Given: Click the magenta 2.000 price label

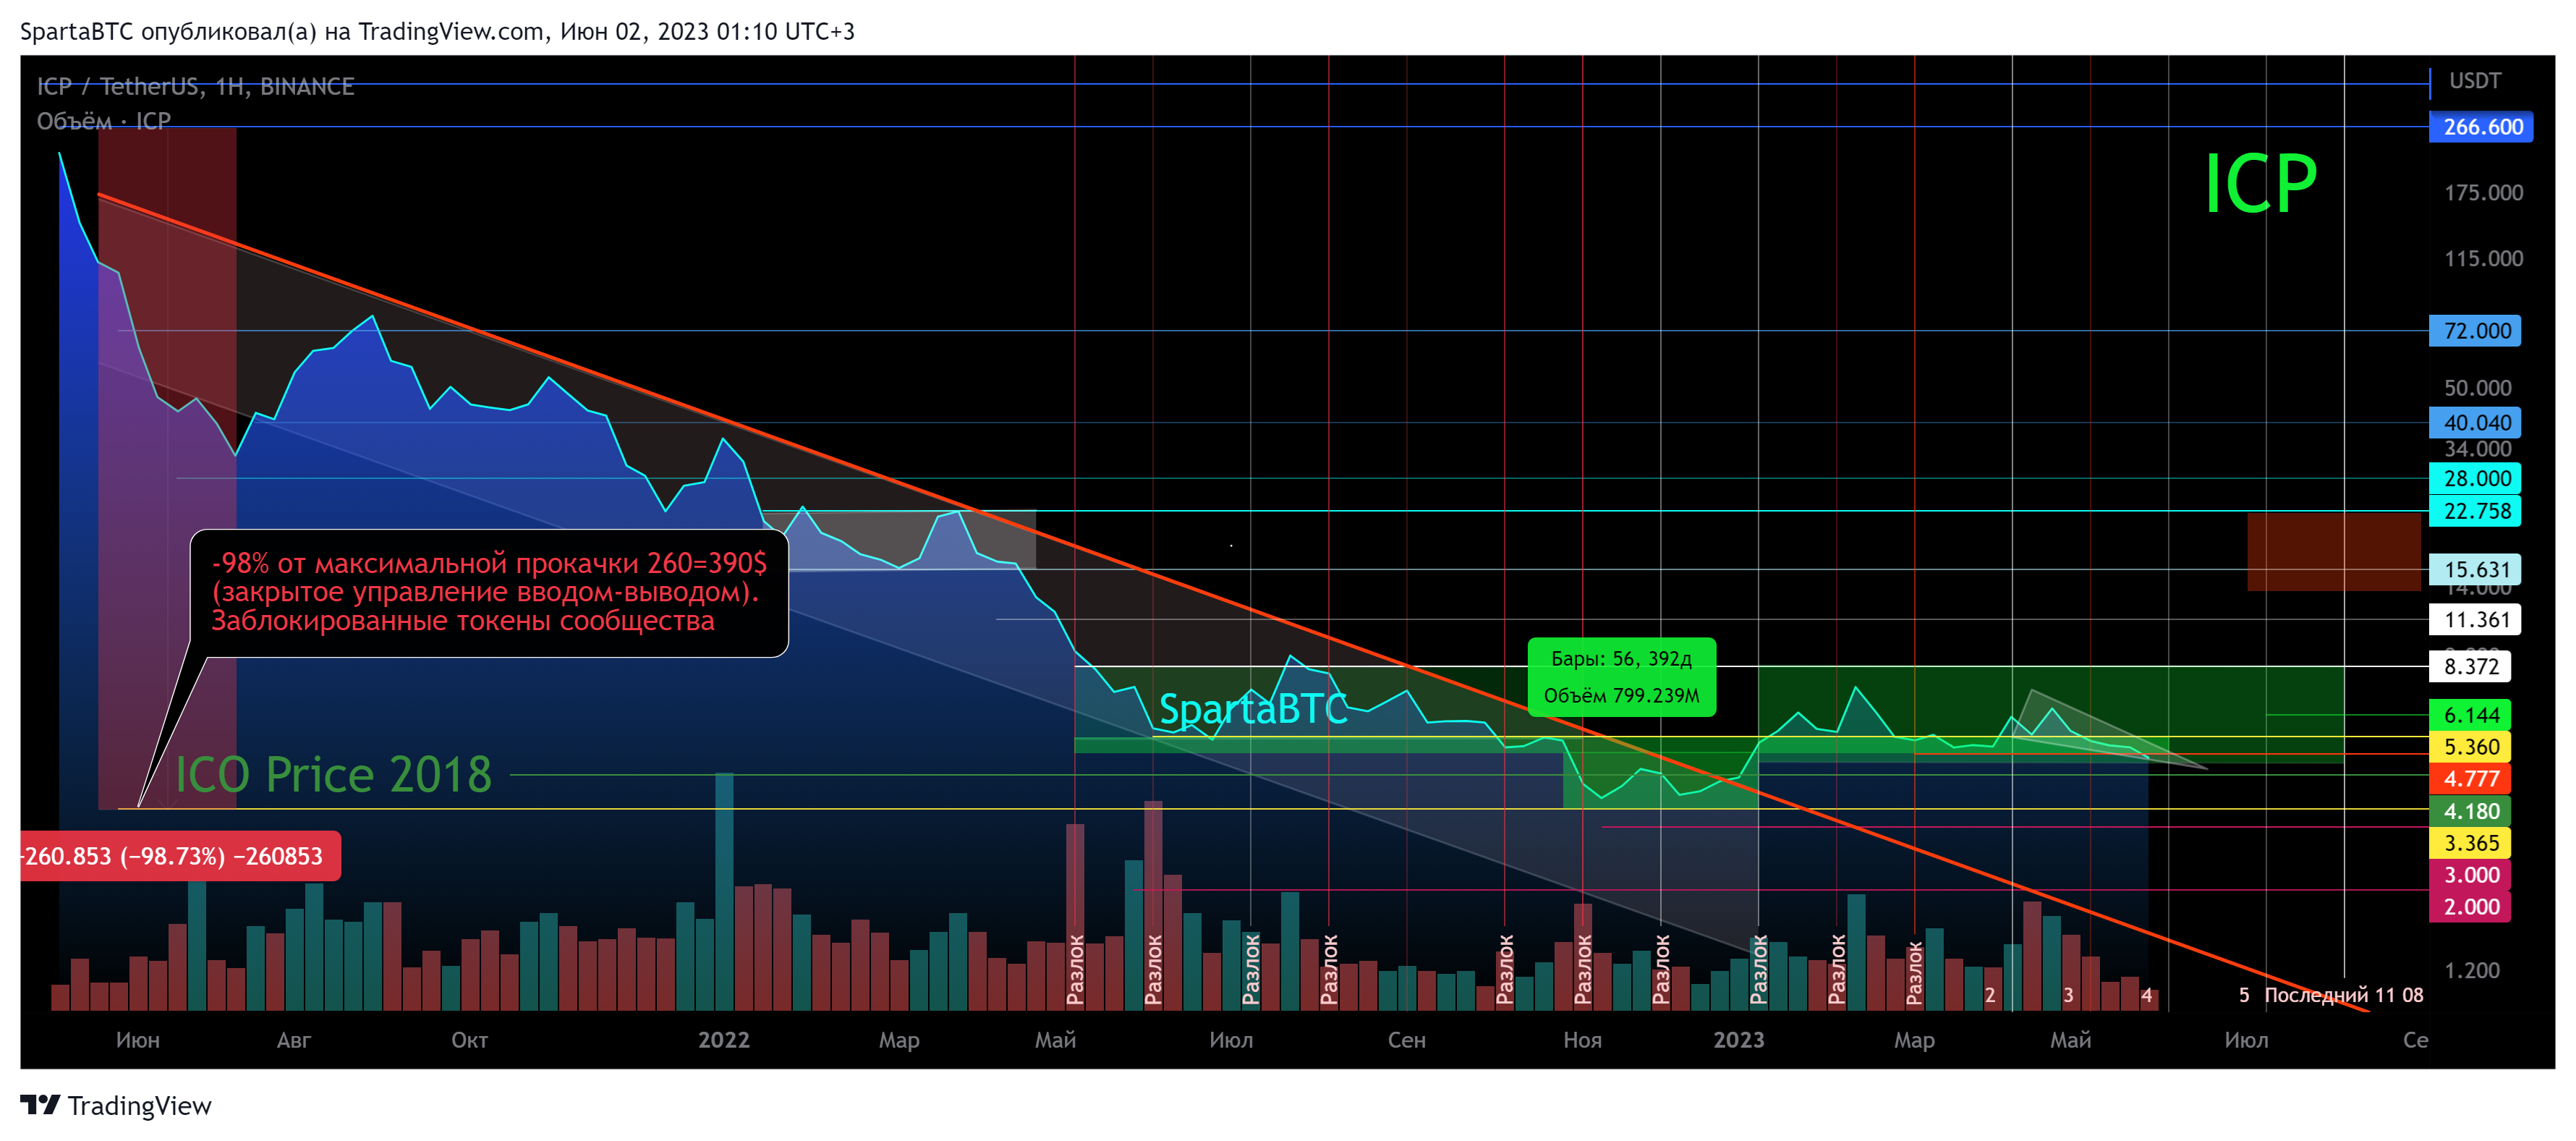Looking at the screenshot, I should point(2470,907).
